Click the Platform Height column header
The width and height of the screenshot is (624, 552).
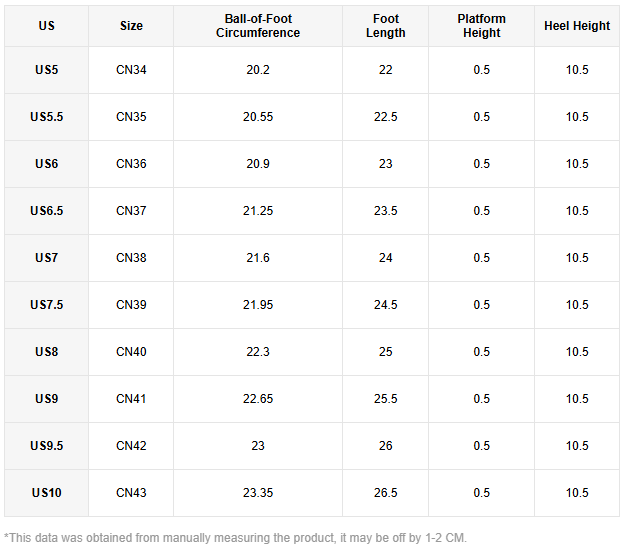click(481, 26)
